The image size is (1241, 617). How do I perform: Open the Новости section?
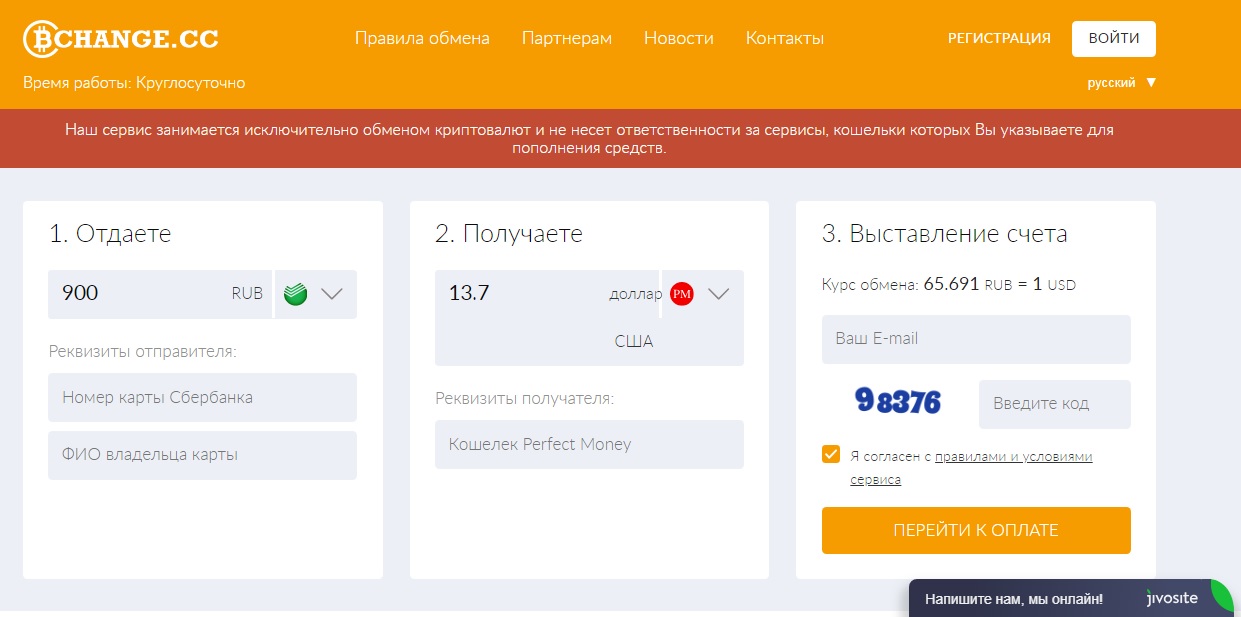(678, 39)
